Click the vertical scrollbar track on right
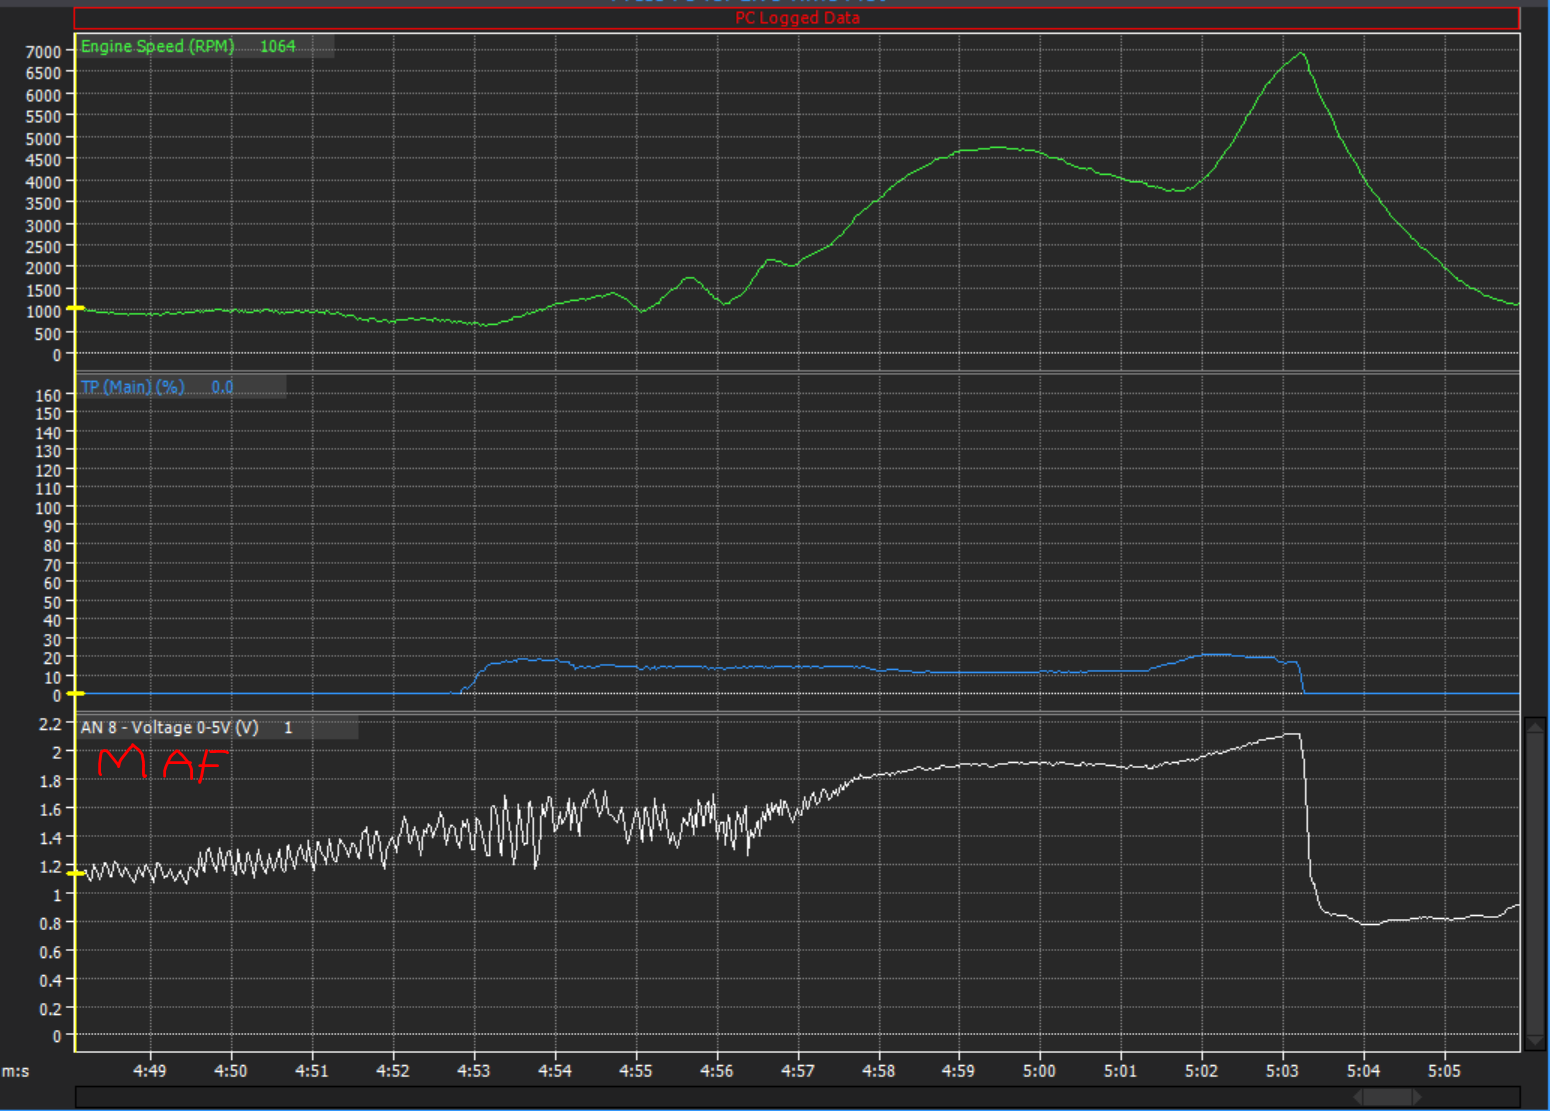The image size is (1550, 1111). coord(1535,880)
